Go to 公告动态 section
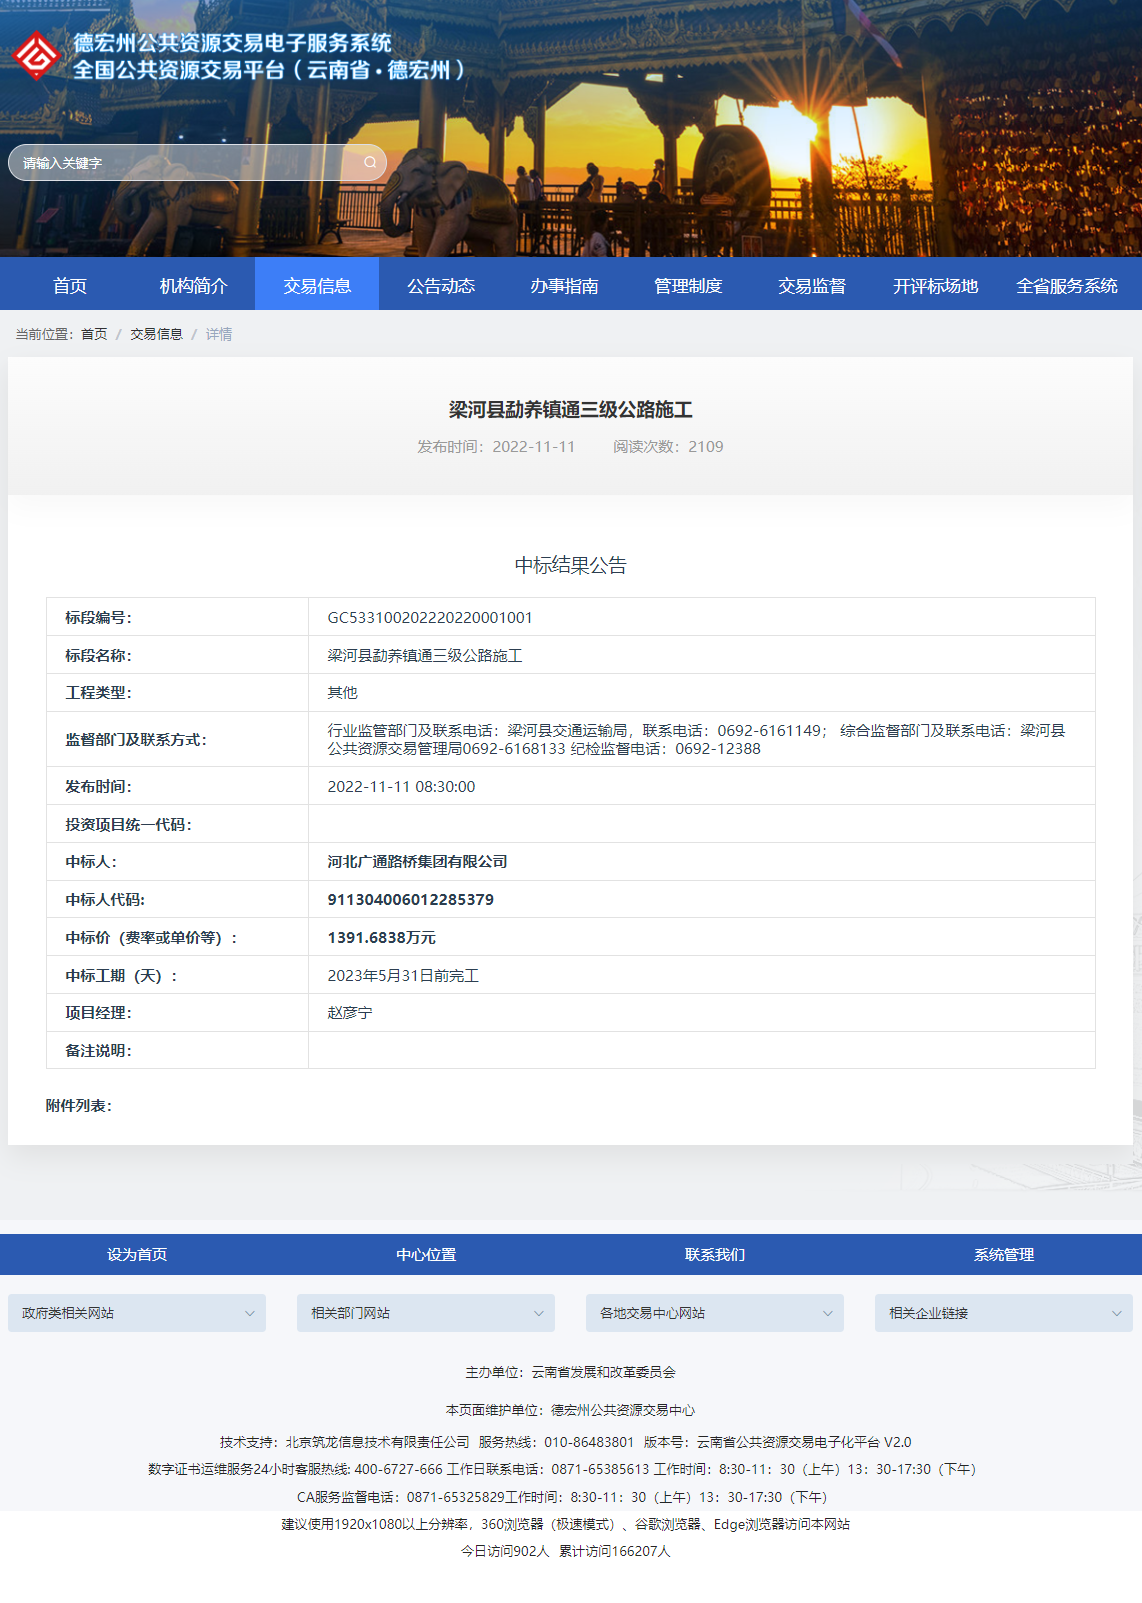The image size is (1142, 1603). click(441, 286)
